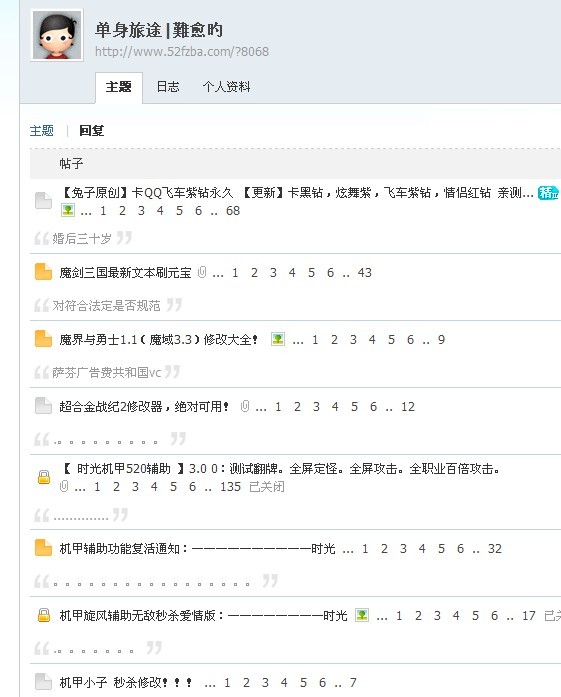Click reply quote 婚后三十岁
Image resolution: width=561 pixels, height=697 pixels.
pyautogui.click(x=82, y=239)
